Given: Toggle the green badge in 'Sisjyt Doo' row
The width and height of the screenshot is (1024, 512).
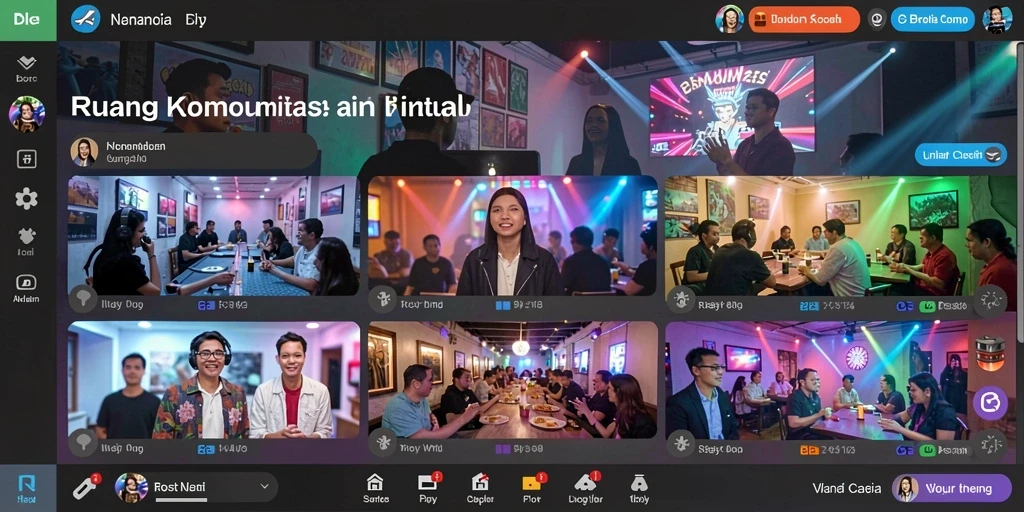Looking at the screenshot, I should click(x=927, y=449).
